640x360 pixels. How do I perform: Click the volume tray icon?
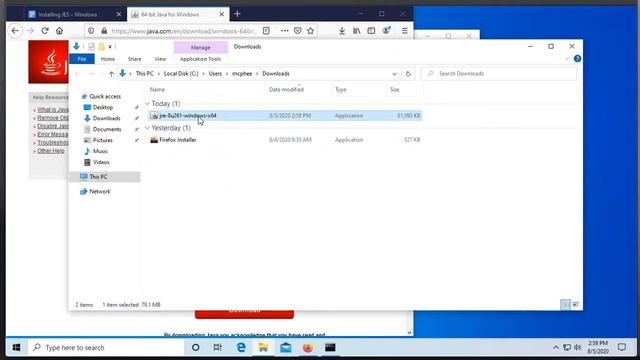coord(578,347)
